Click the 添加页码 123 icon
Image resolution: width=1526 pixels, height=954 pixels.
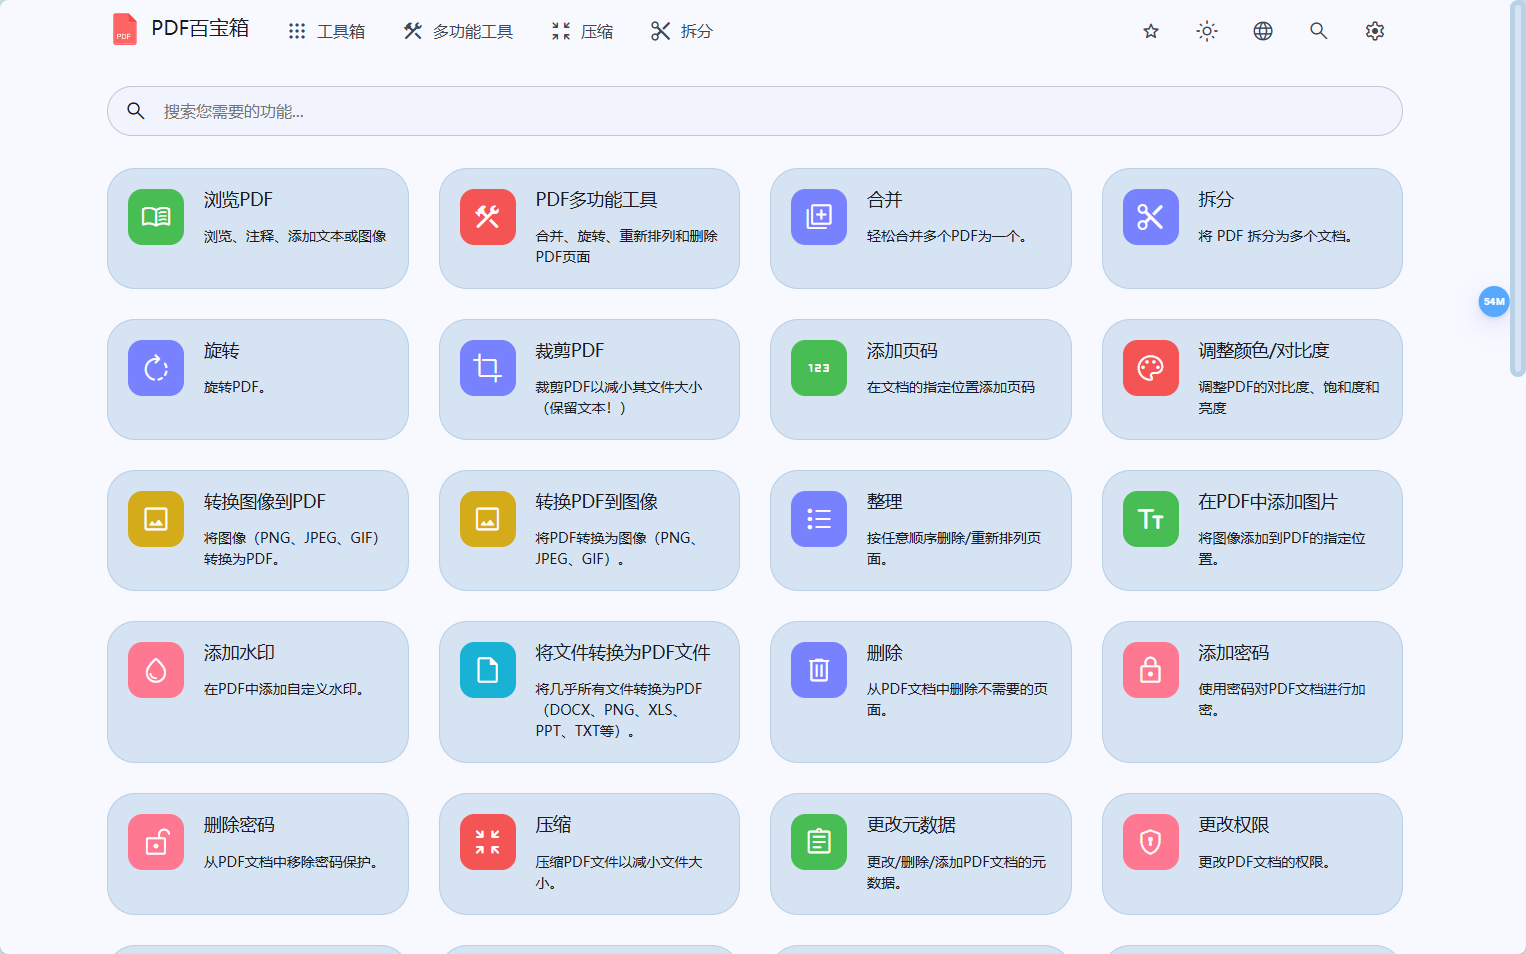tap(819, 368)
